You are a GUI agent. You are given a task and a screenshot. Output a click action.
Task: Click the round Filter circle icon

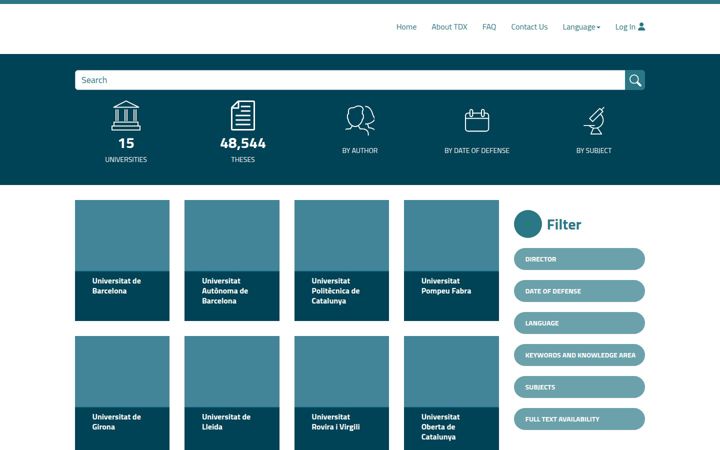click(x=528, y=224)
